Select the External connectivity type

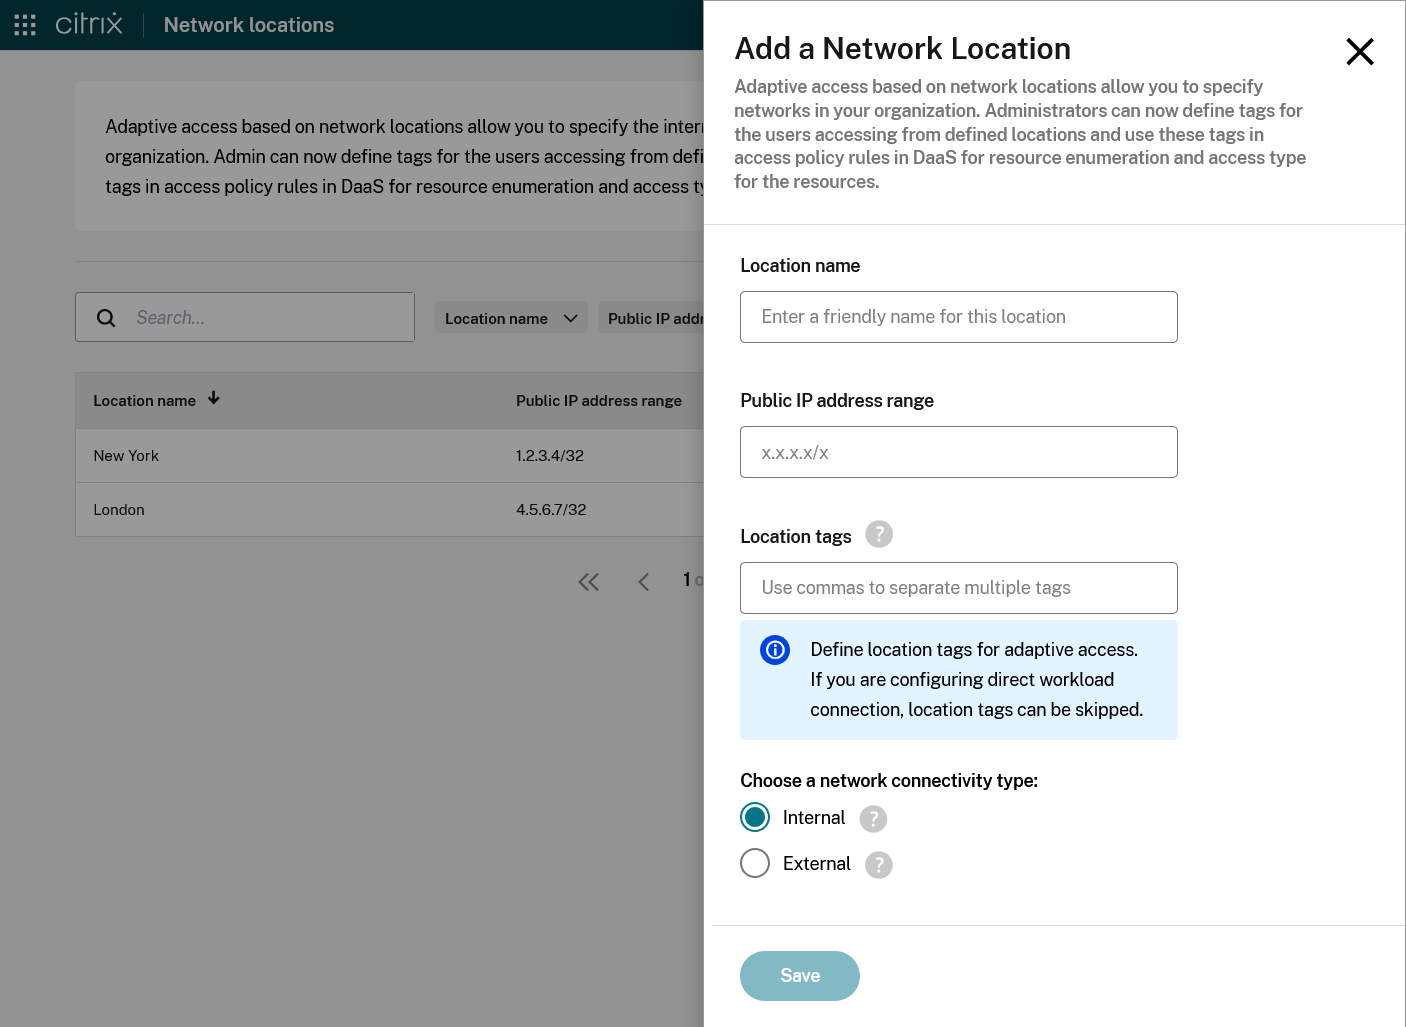[755, 863]
